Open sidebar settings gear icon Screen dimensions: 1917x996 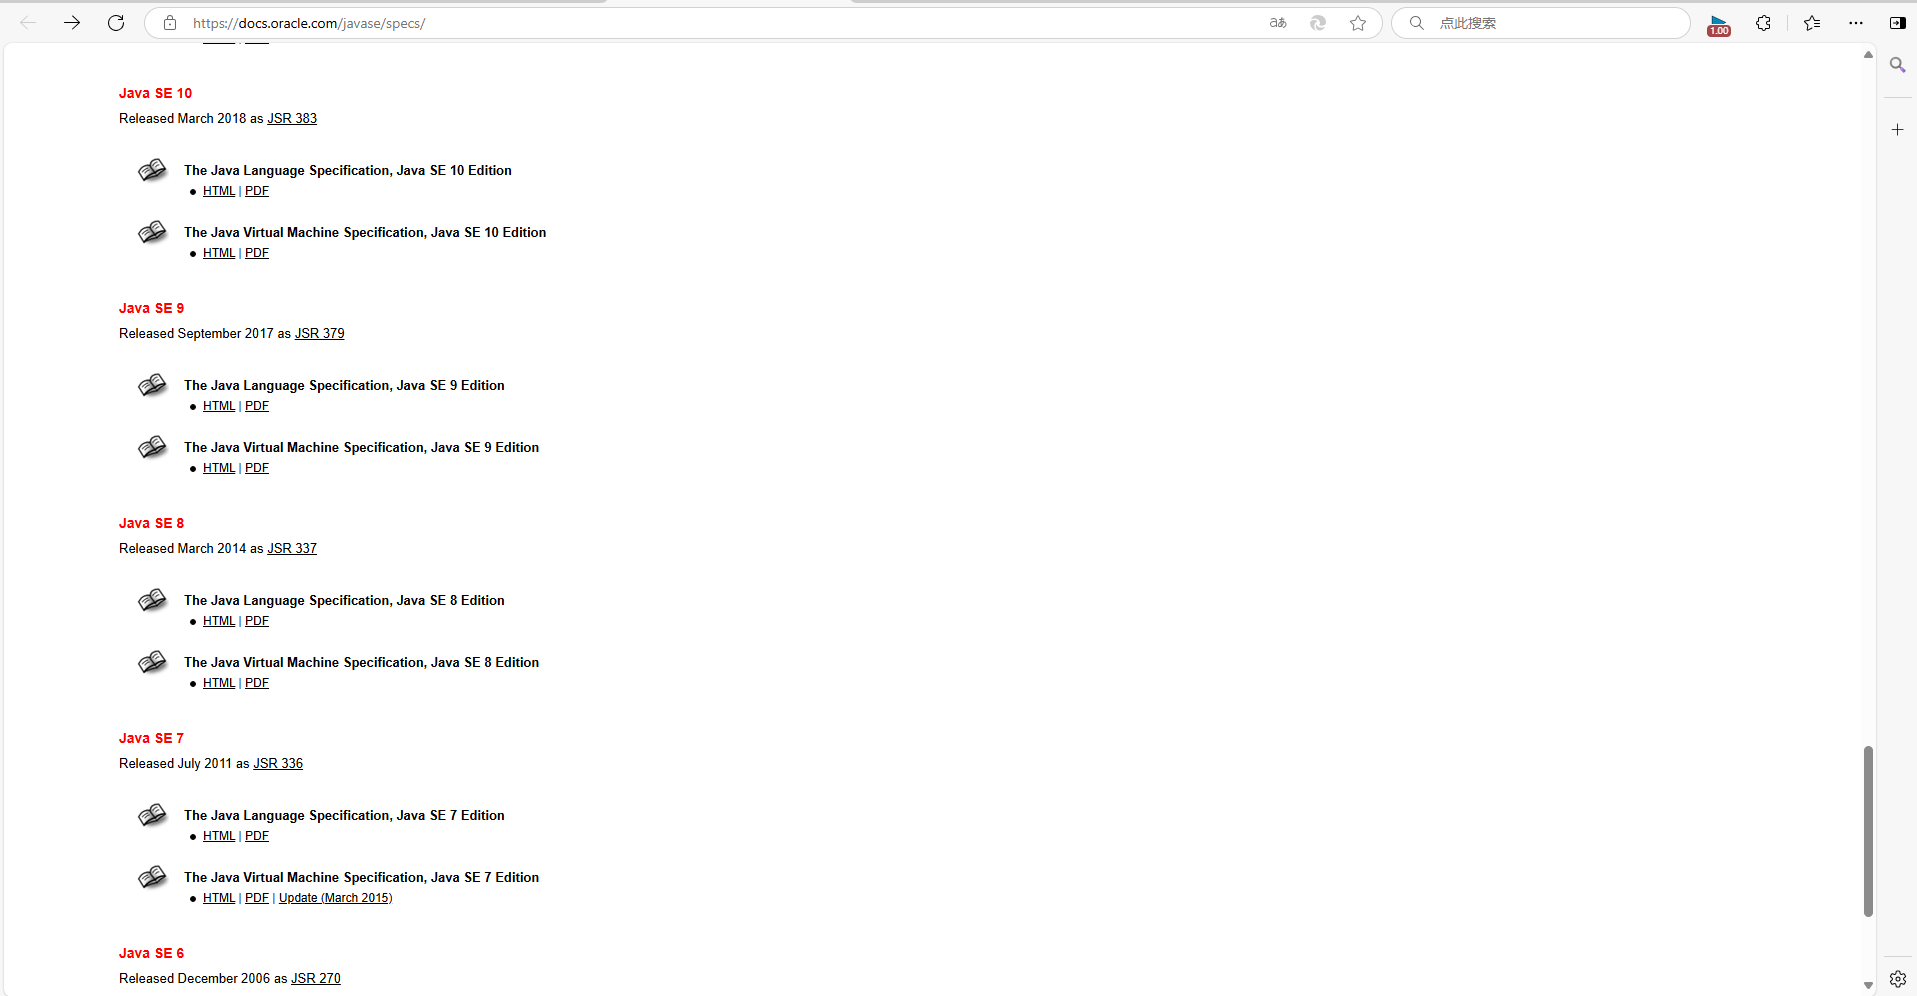1897,979
